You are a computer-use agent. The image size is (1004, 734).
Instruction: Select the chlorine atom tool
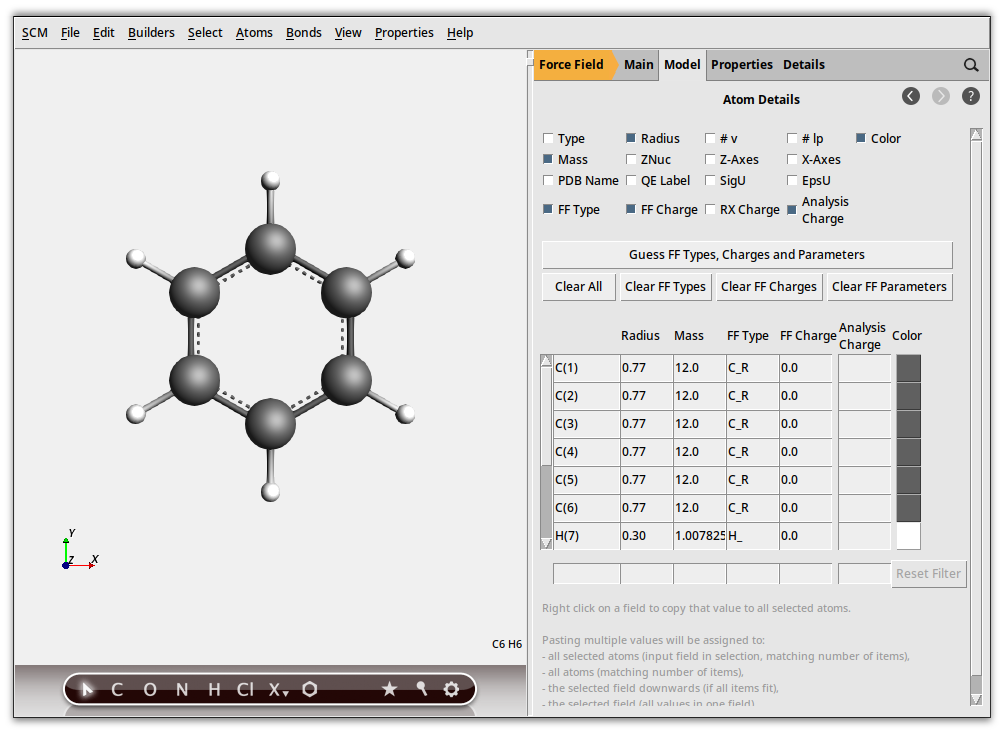pyautogui.click(x=243, y=689)
